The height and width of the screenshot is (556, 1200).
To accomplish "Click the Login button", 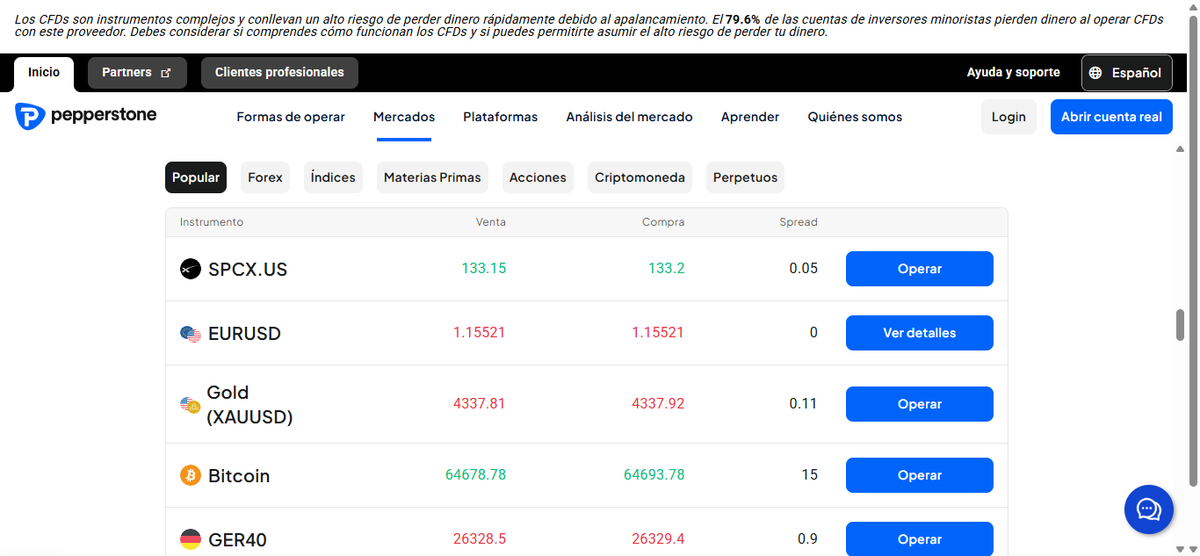I will pyautogui.click(x=1008, y=117).
